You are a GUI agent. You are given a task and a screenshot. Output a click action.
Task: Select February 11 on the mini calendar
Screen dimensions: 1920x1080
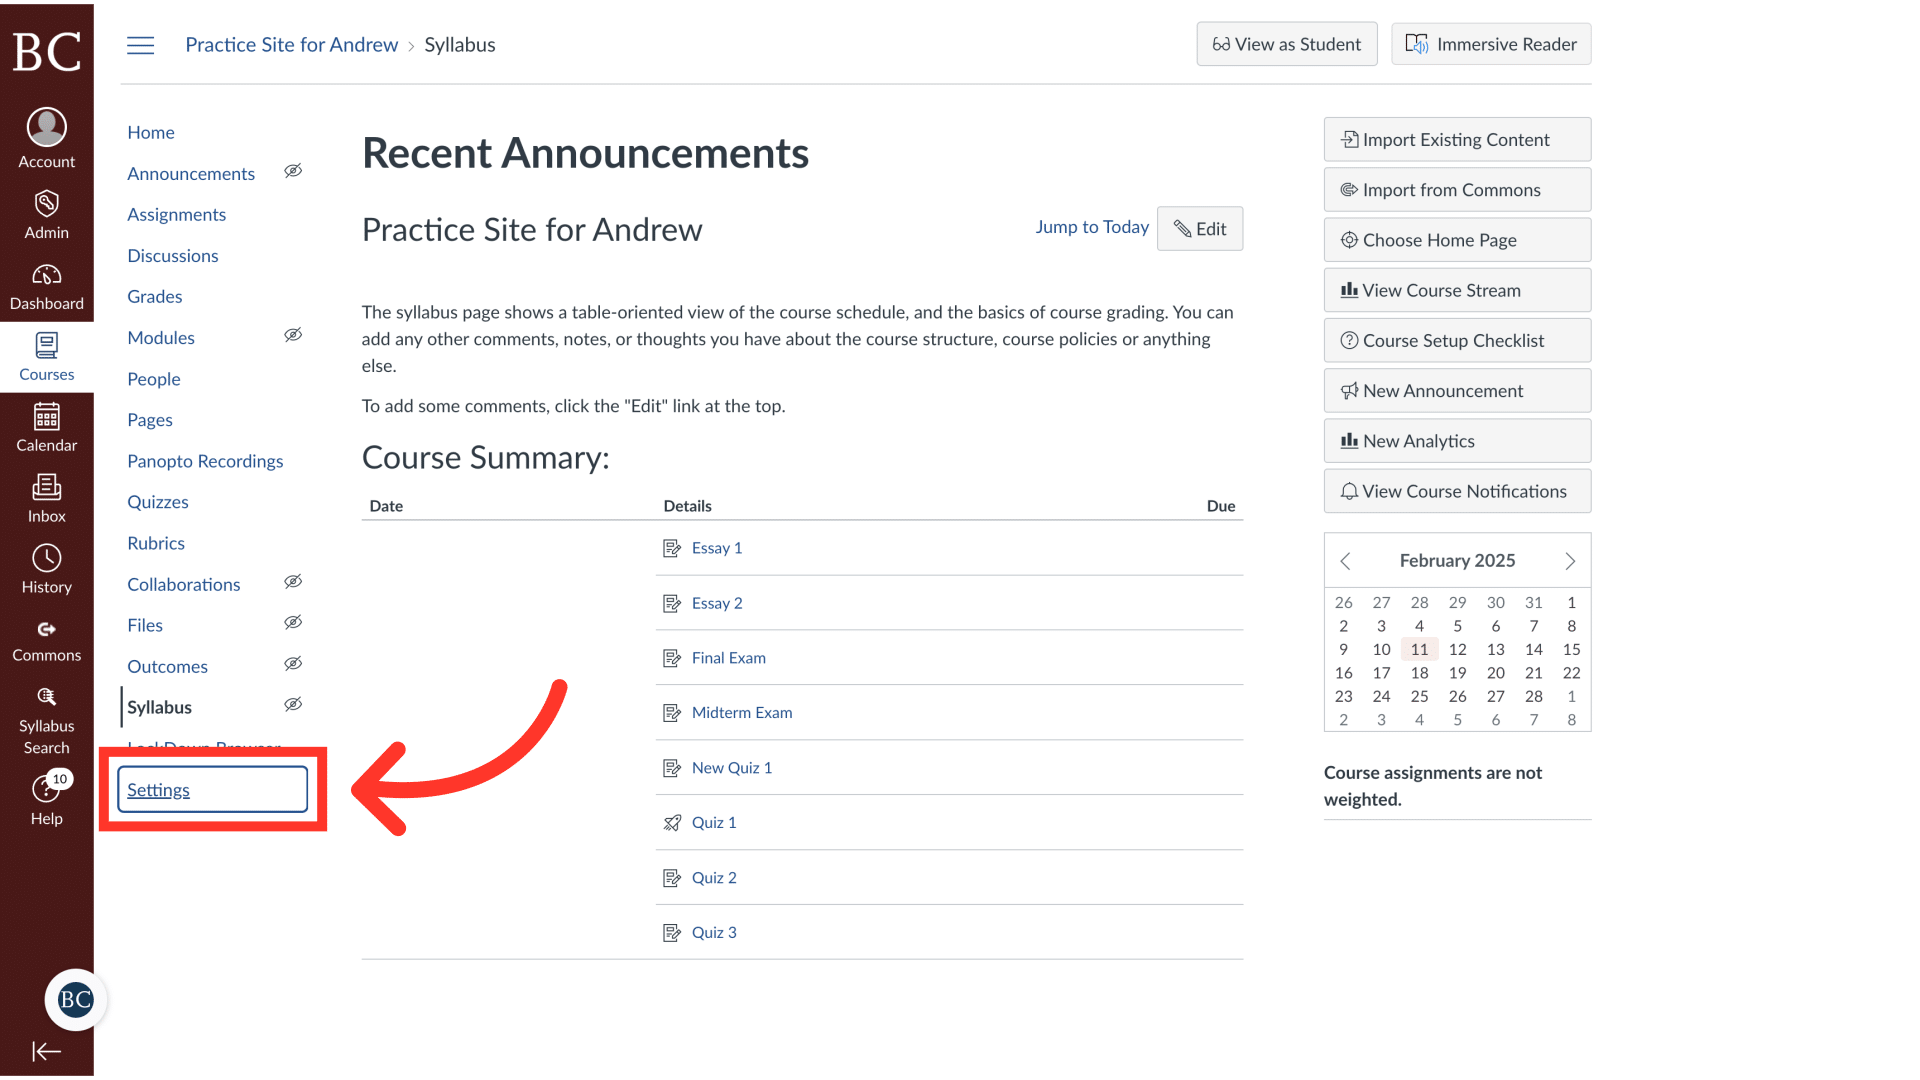pyautogui.click(x=1419, y=649)
